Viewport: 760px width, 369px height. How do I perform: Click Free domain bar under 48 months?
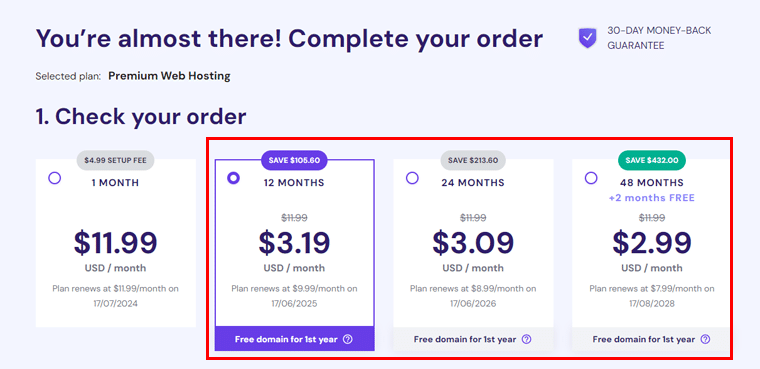point(650,339)
